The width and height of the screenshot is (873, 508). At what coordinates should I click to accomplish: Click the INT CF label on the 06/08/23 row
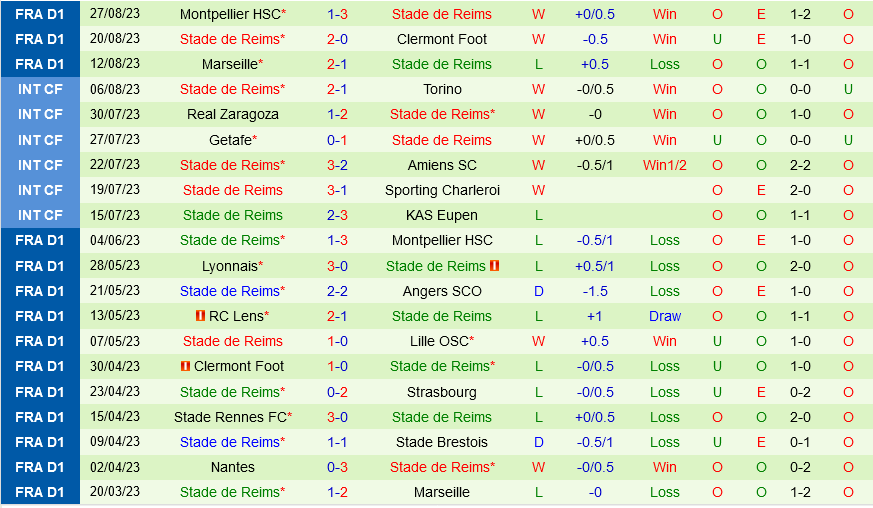[x=40, y=89]
